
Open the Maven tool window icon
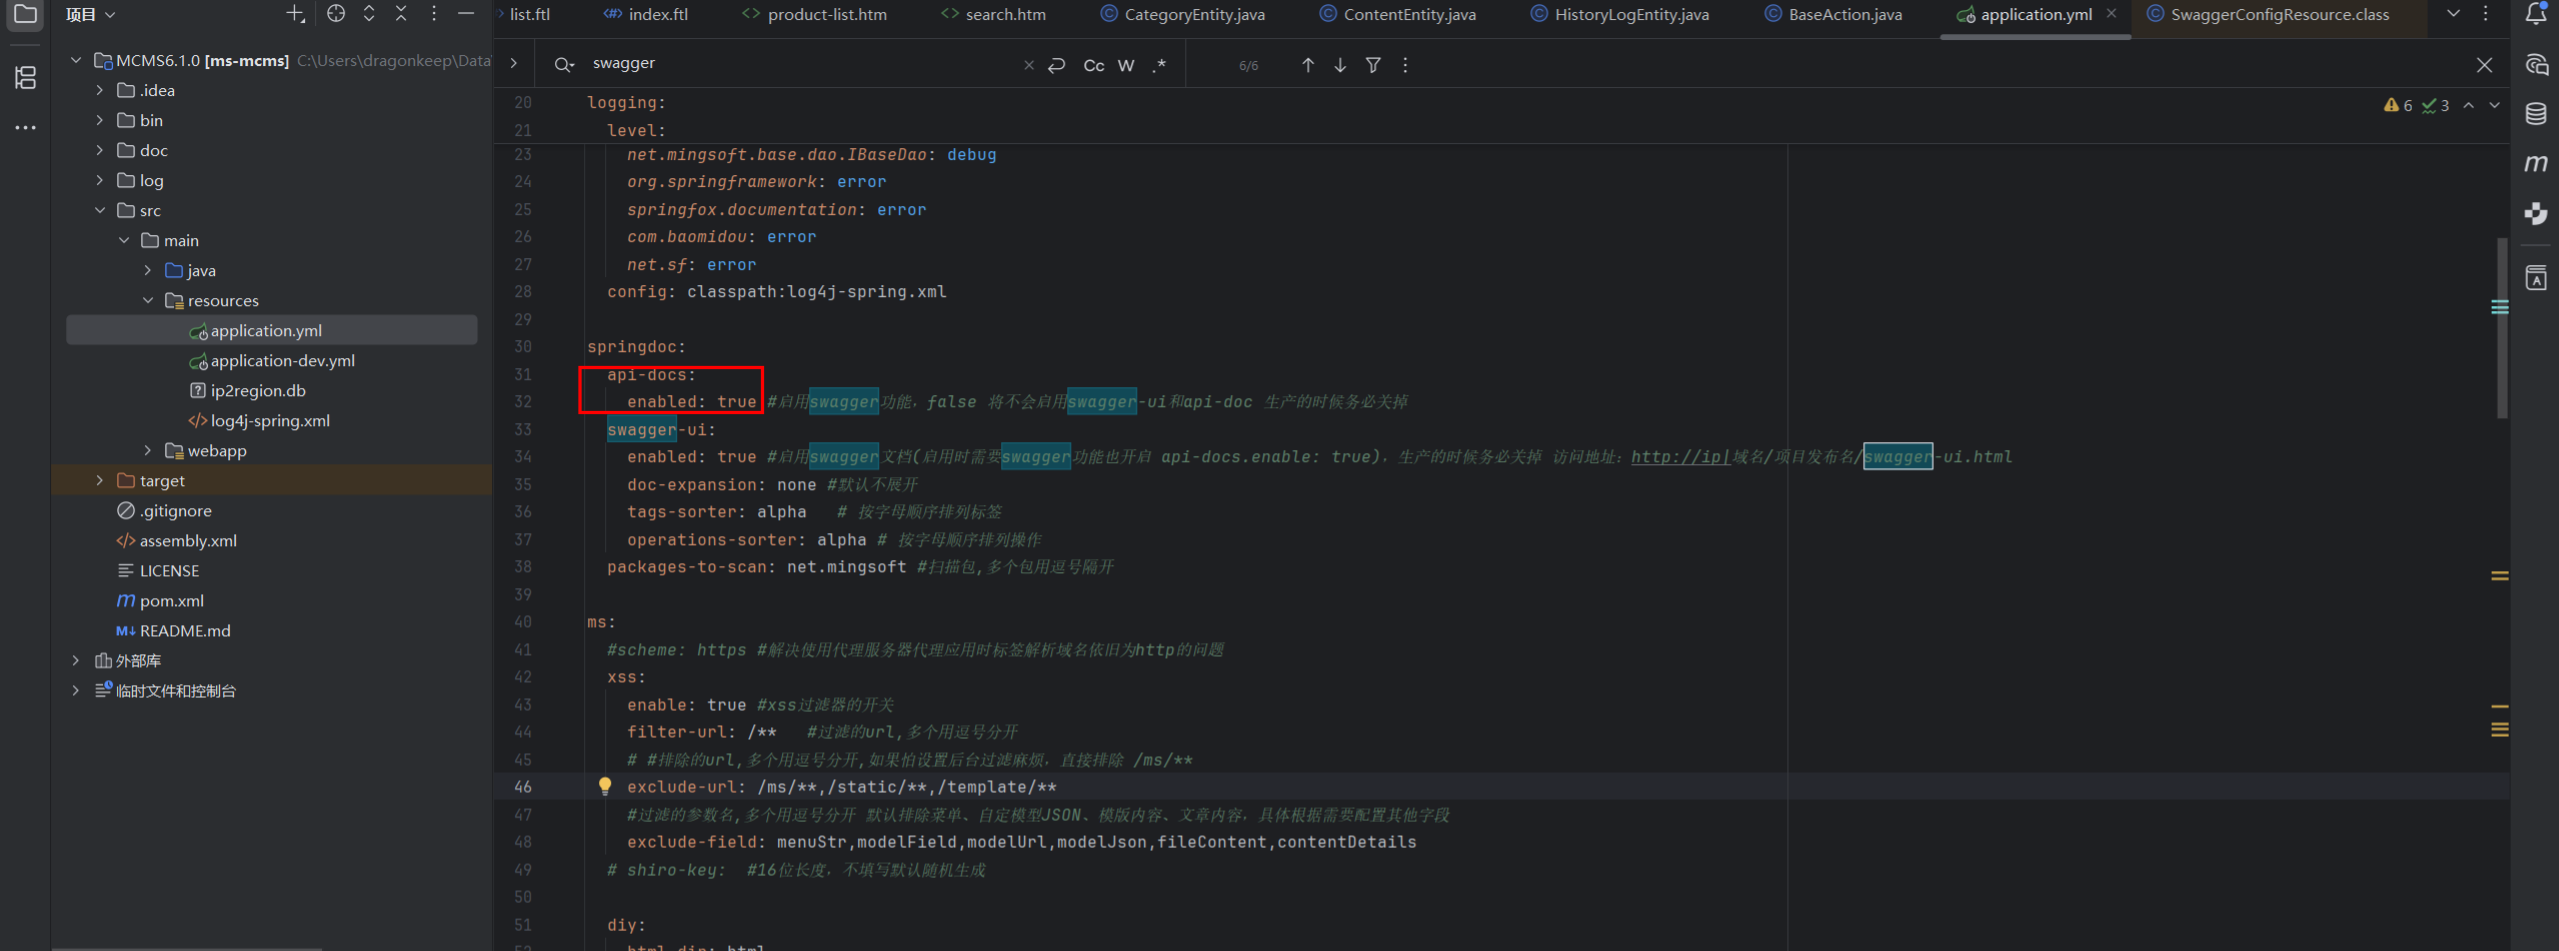(2536, 163)
